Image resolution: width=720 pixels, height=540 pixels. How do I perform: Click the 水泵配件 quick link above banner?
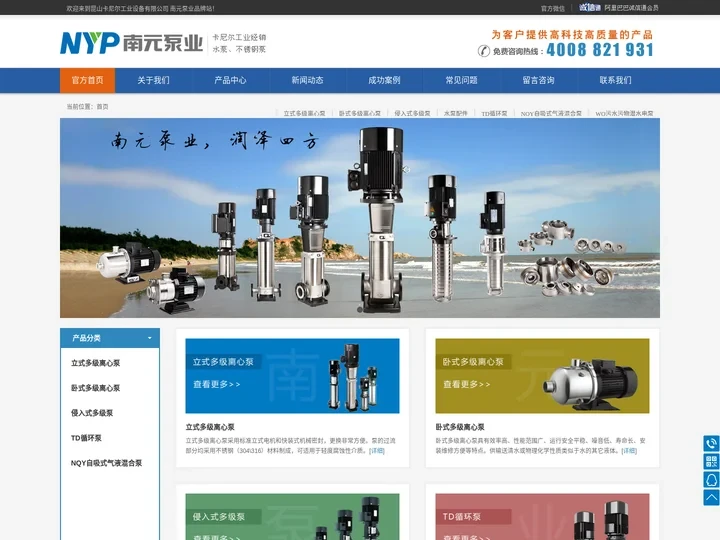(456, 113)
